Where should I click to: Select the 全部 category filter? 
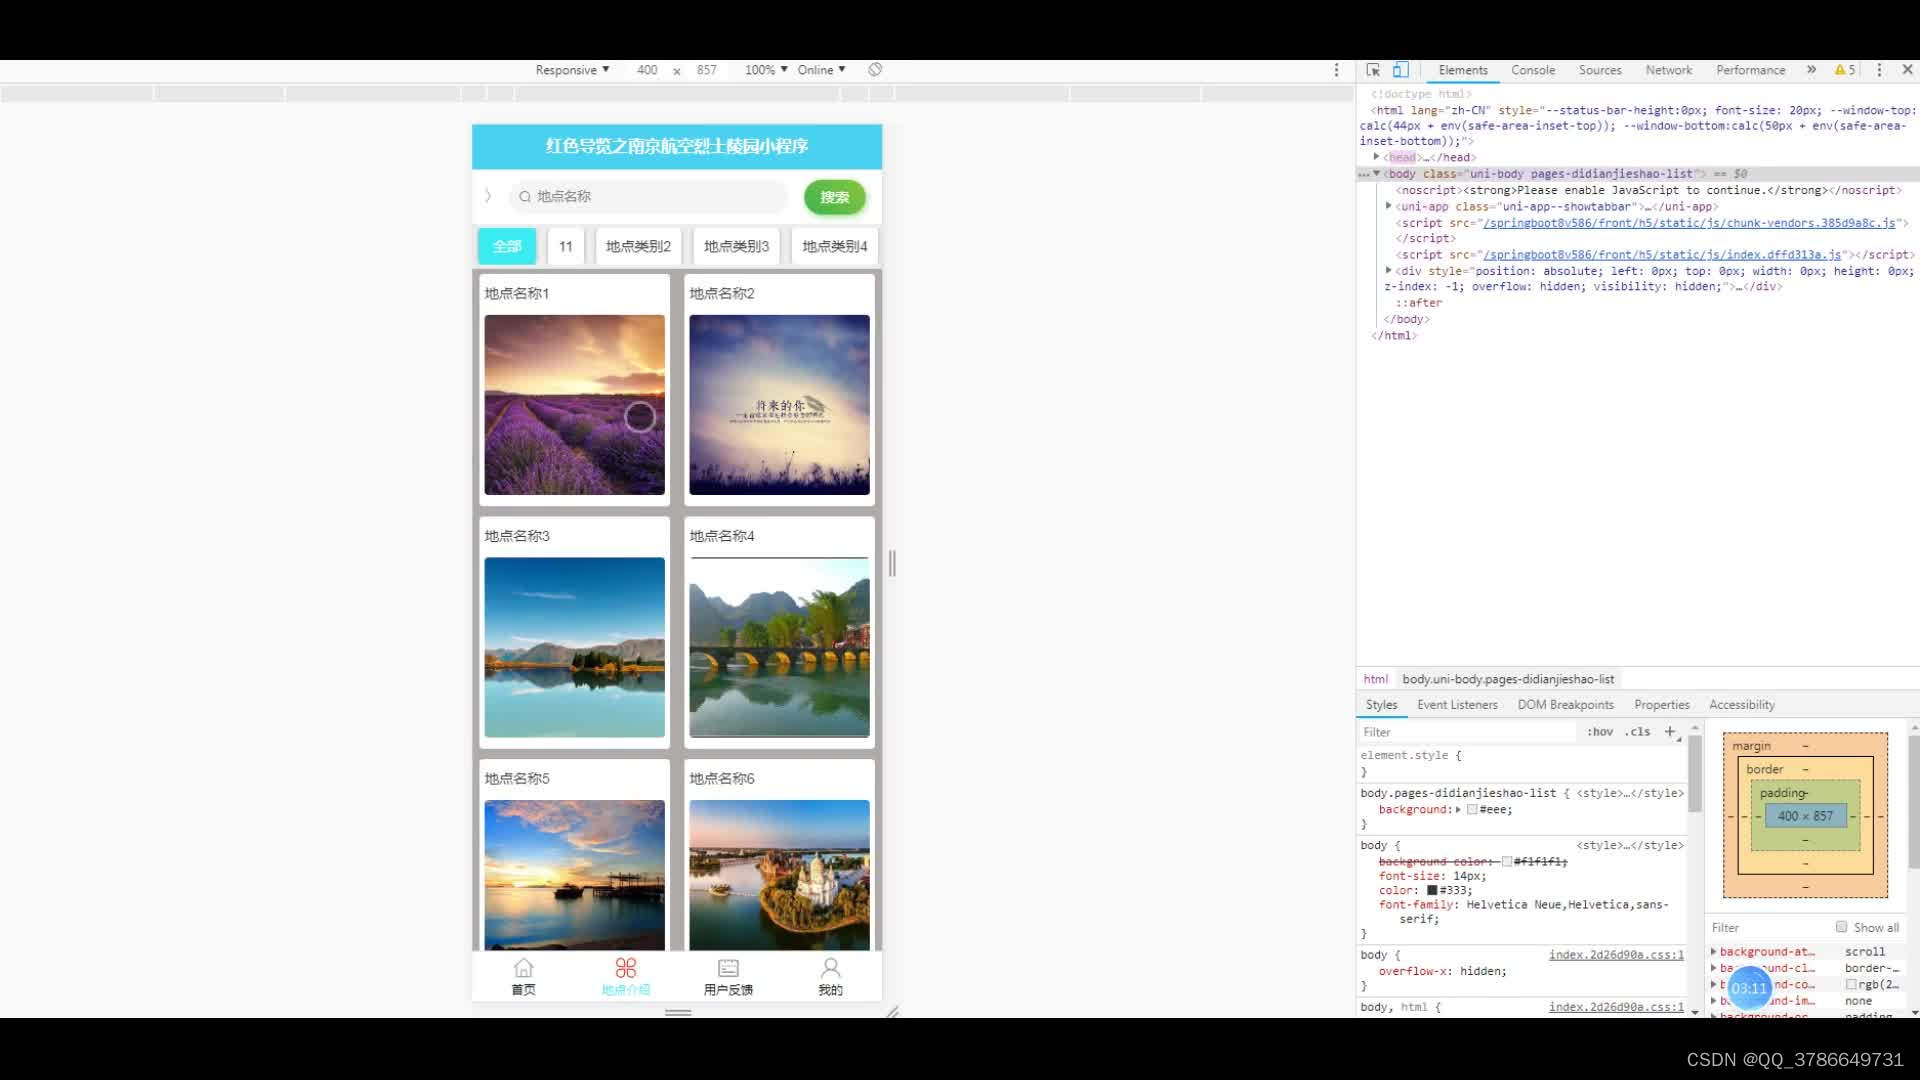point(507,246)
